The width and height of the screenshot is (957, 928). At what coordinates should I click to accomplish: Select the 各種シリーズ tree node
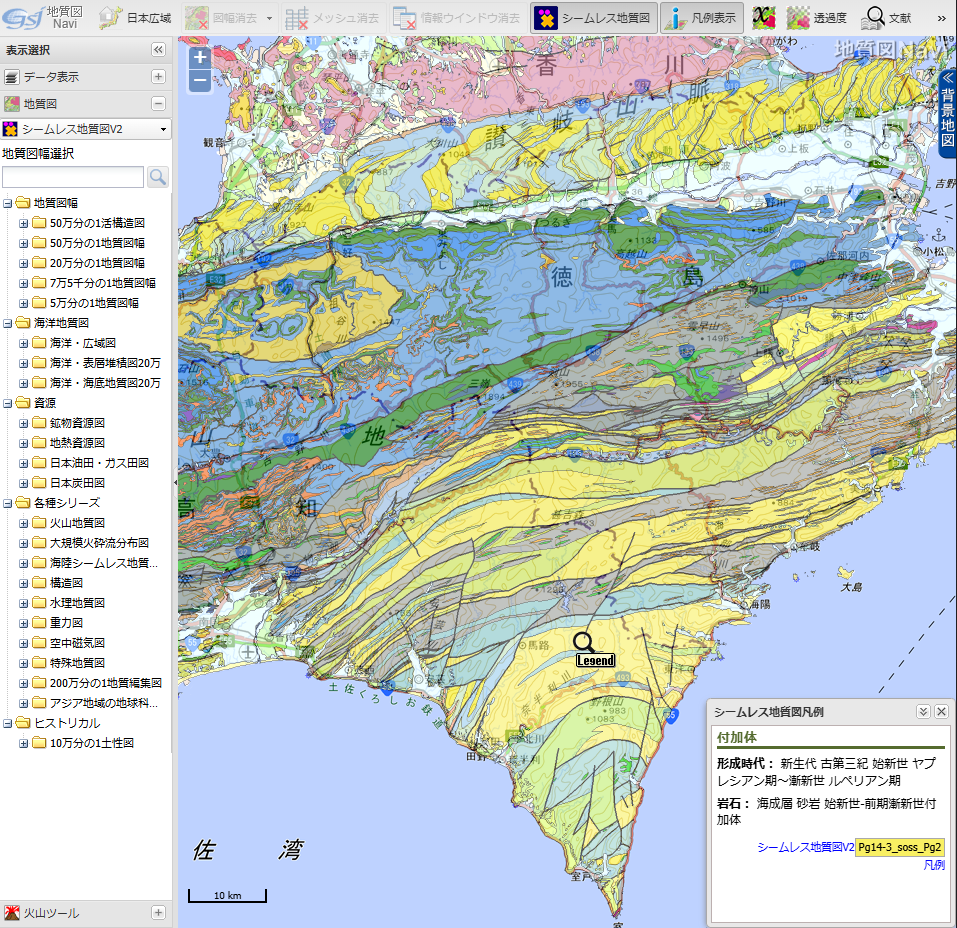(67, 502)
